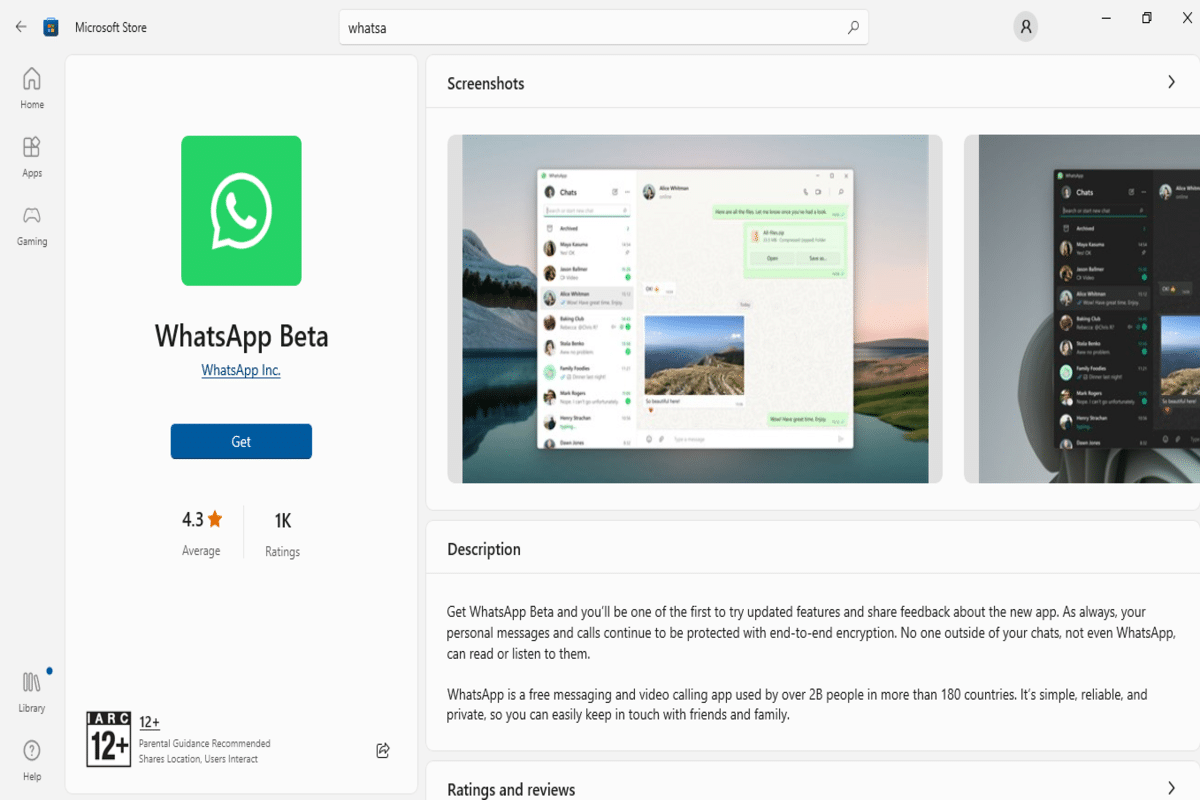Click the 'Microsoft Store' window title text
Viewport: 1200px width, 800px height.
(x=111, y=28)
